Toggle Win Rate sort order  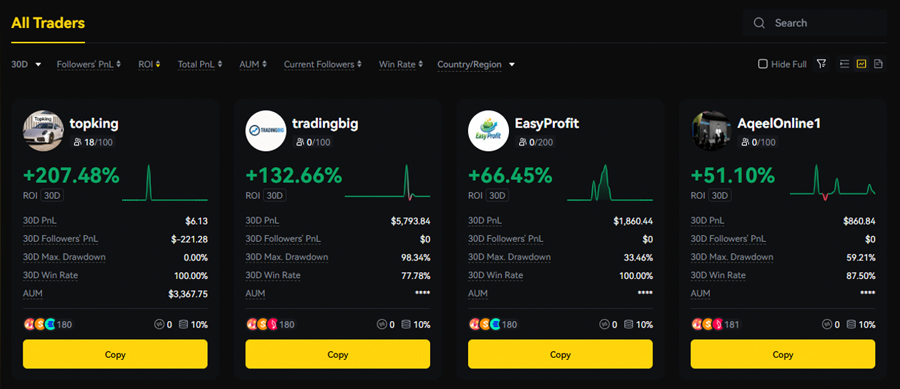click(x=401, y=64)
